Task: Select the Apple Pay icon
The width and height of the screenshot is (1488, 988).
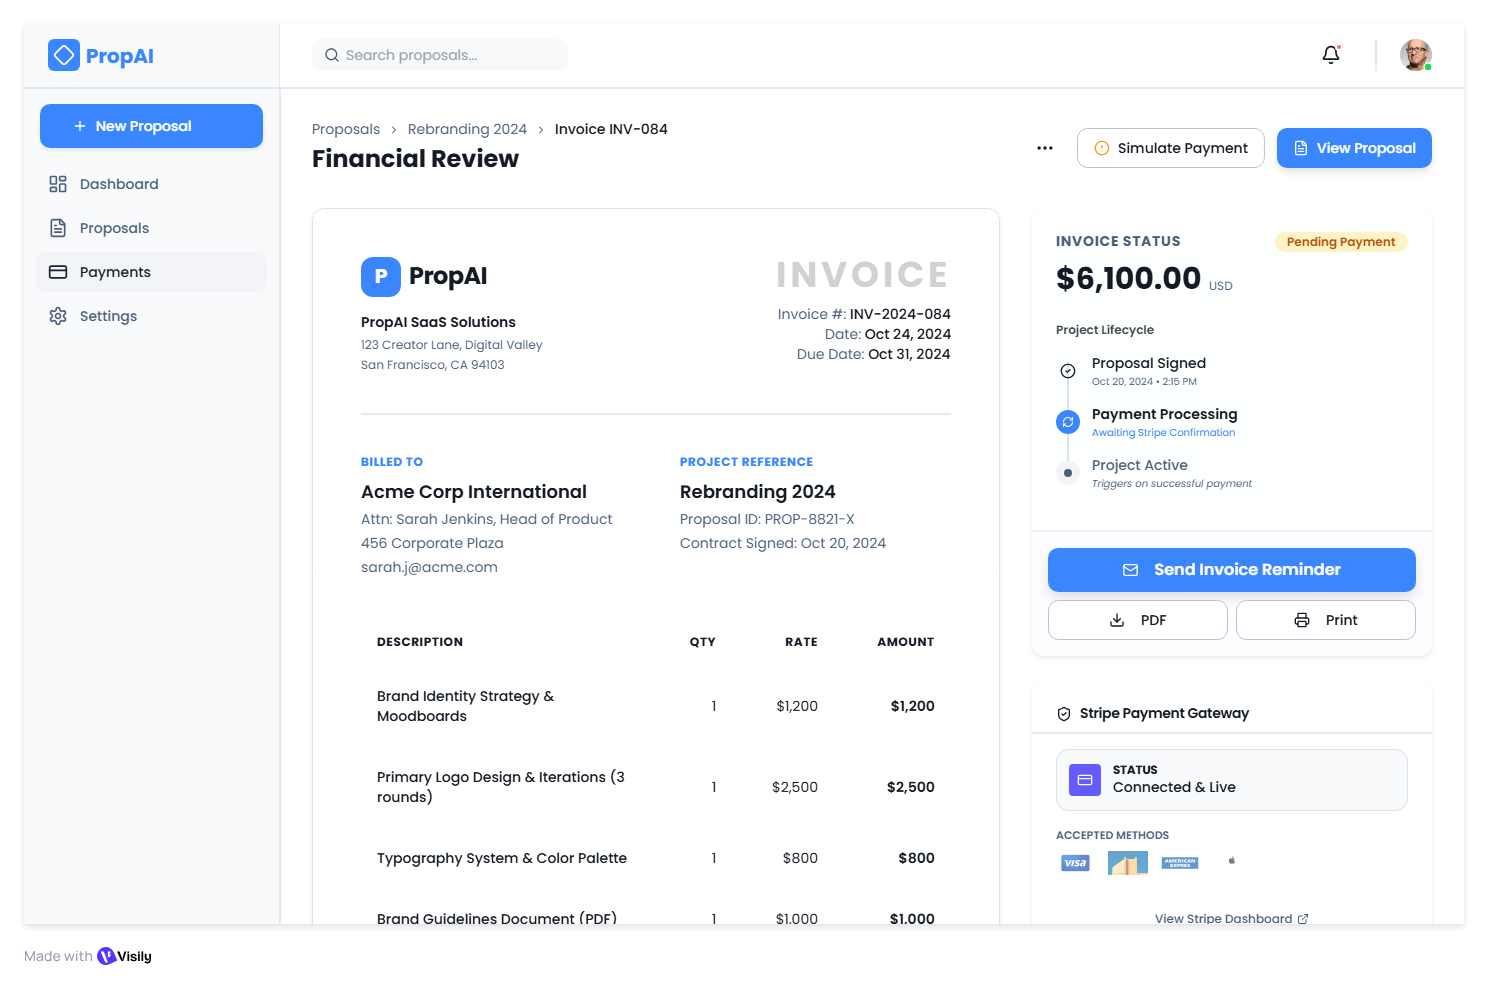Action: 1231,862
